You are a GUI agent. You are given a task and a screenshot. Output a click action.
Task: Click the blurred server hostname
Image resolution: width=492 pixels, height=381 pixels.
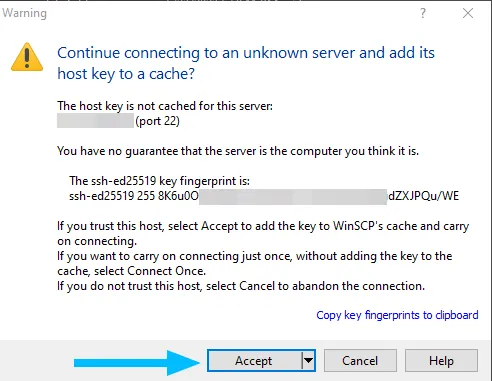95,121
